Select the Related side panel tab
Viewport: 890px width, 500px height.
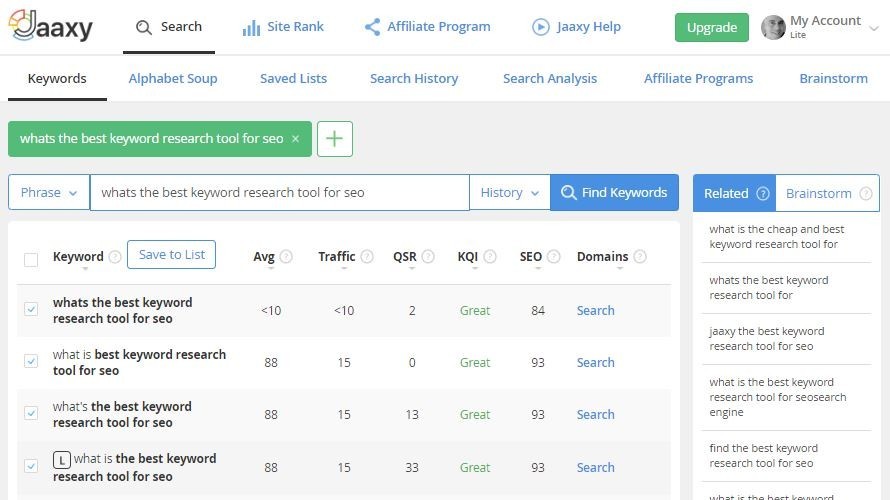click(734, 194)
